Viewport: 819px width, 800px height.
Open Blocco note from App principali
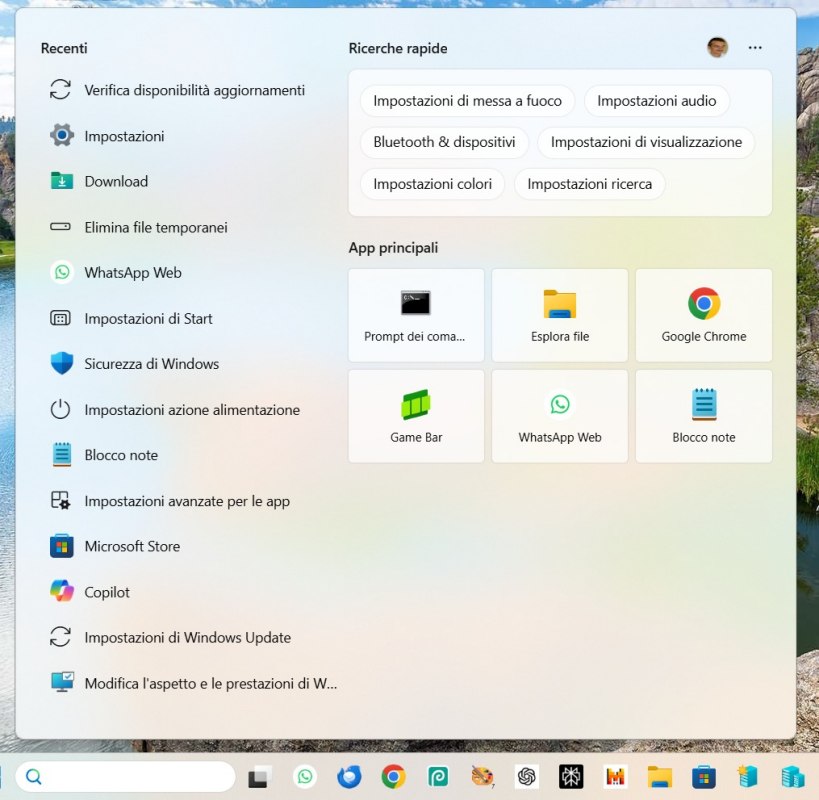point(703,416)
